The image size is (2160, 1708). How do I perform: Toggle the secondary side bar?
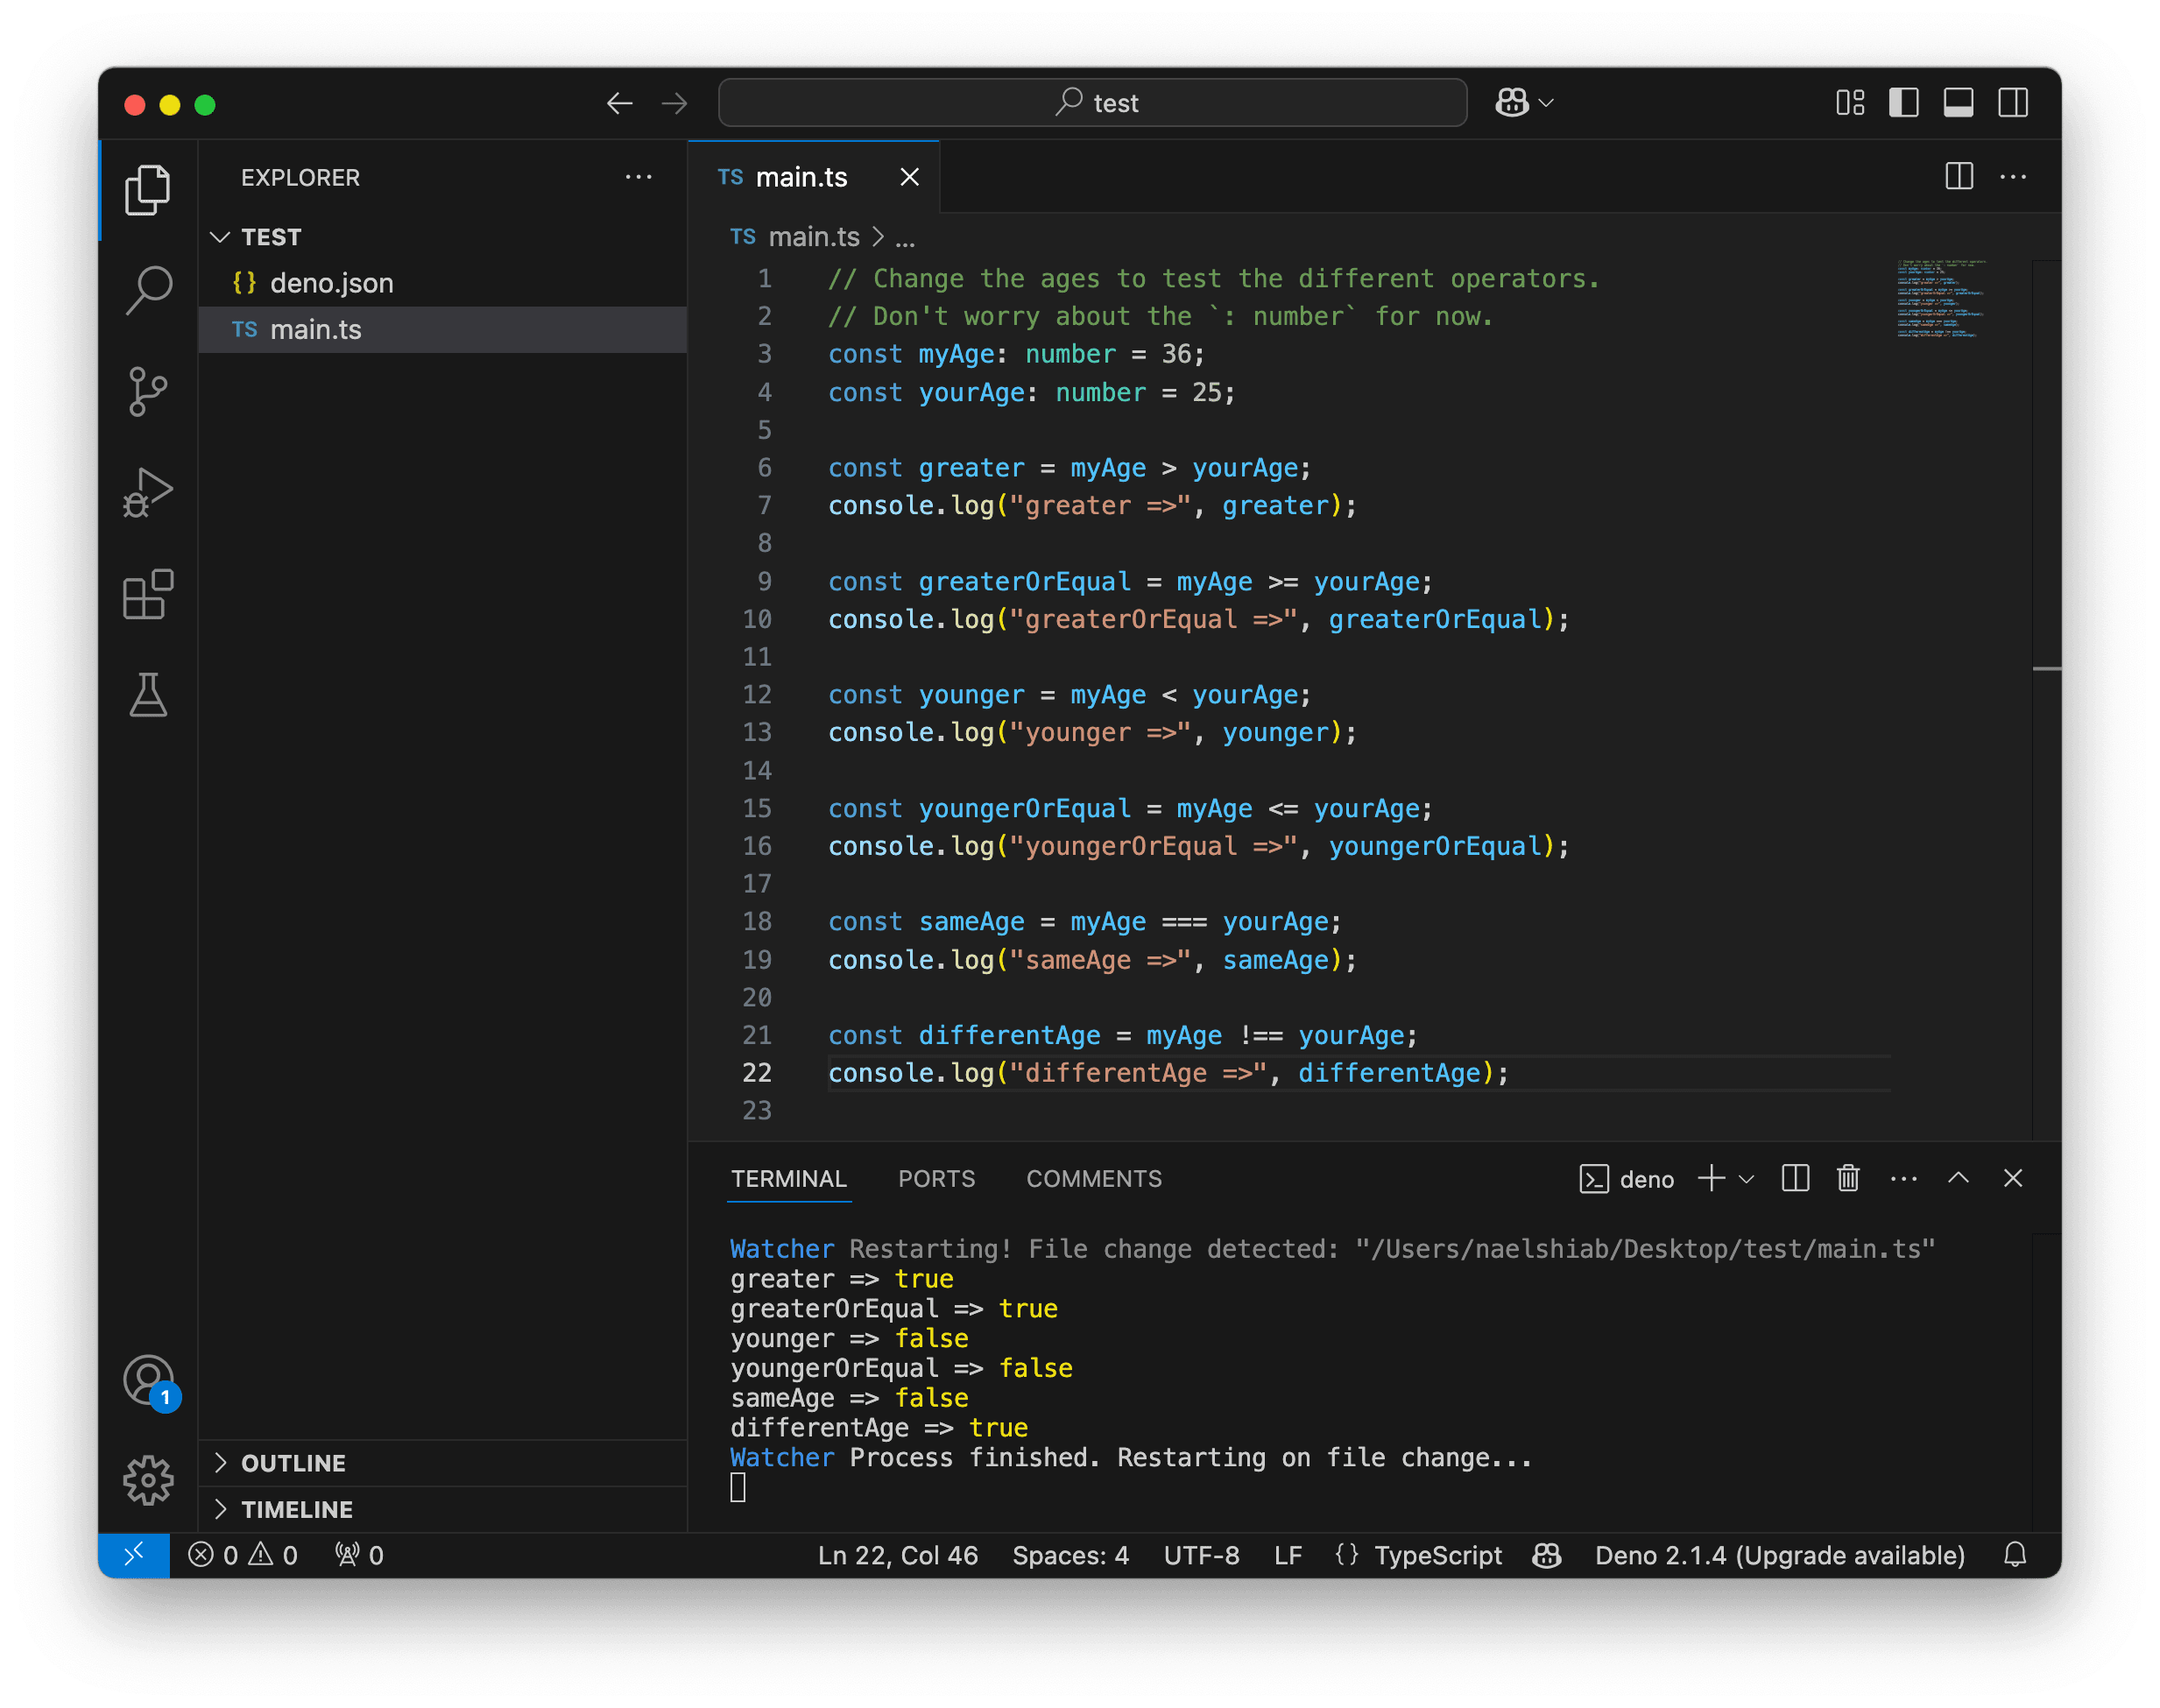point(2013,103)
